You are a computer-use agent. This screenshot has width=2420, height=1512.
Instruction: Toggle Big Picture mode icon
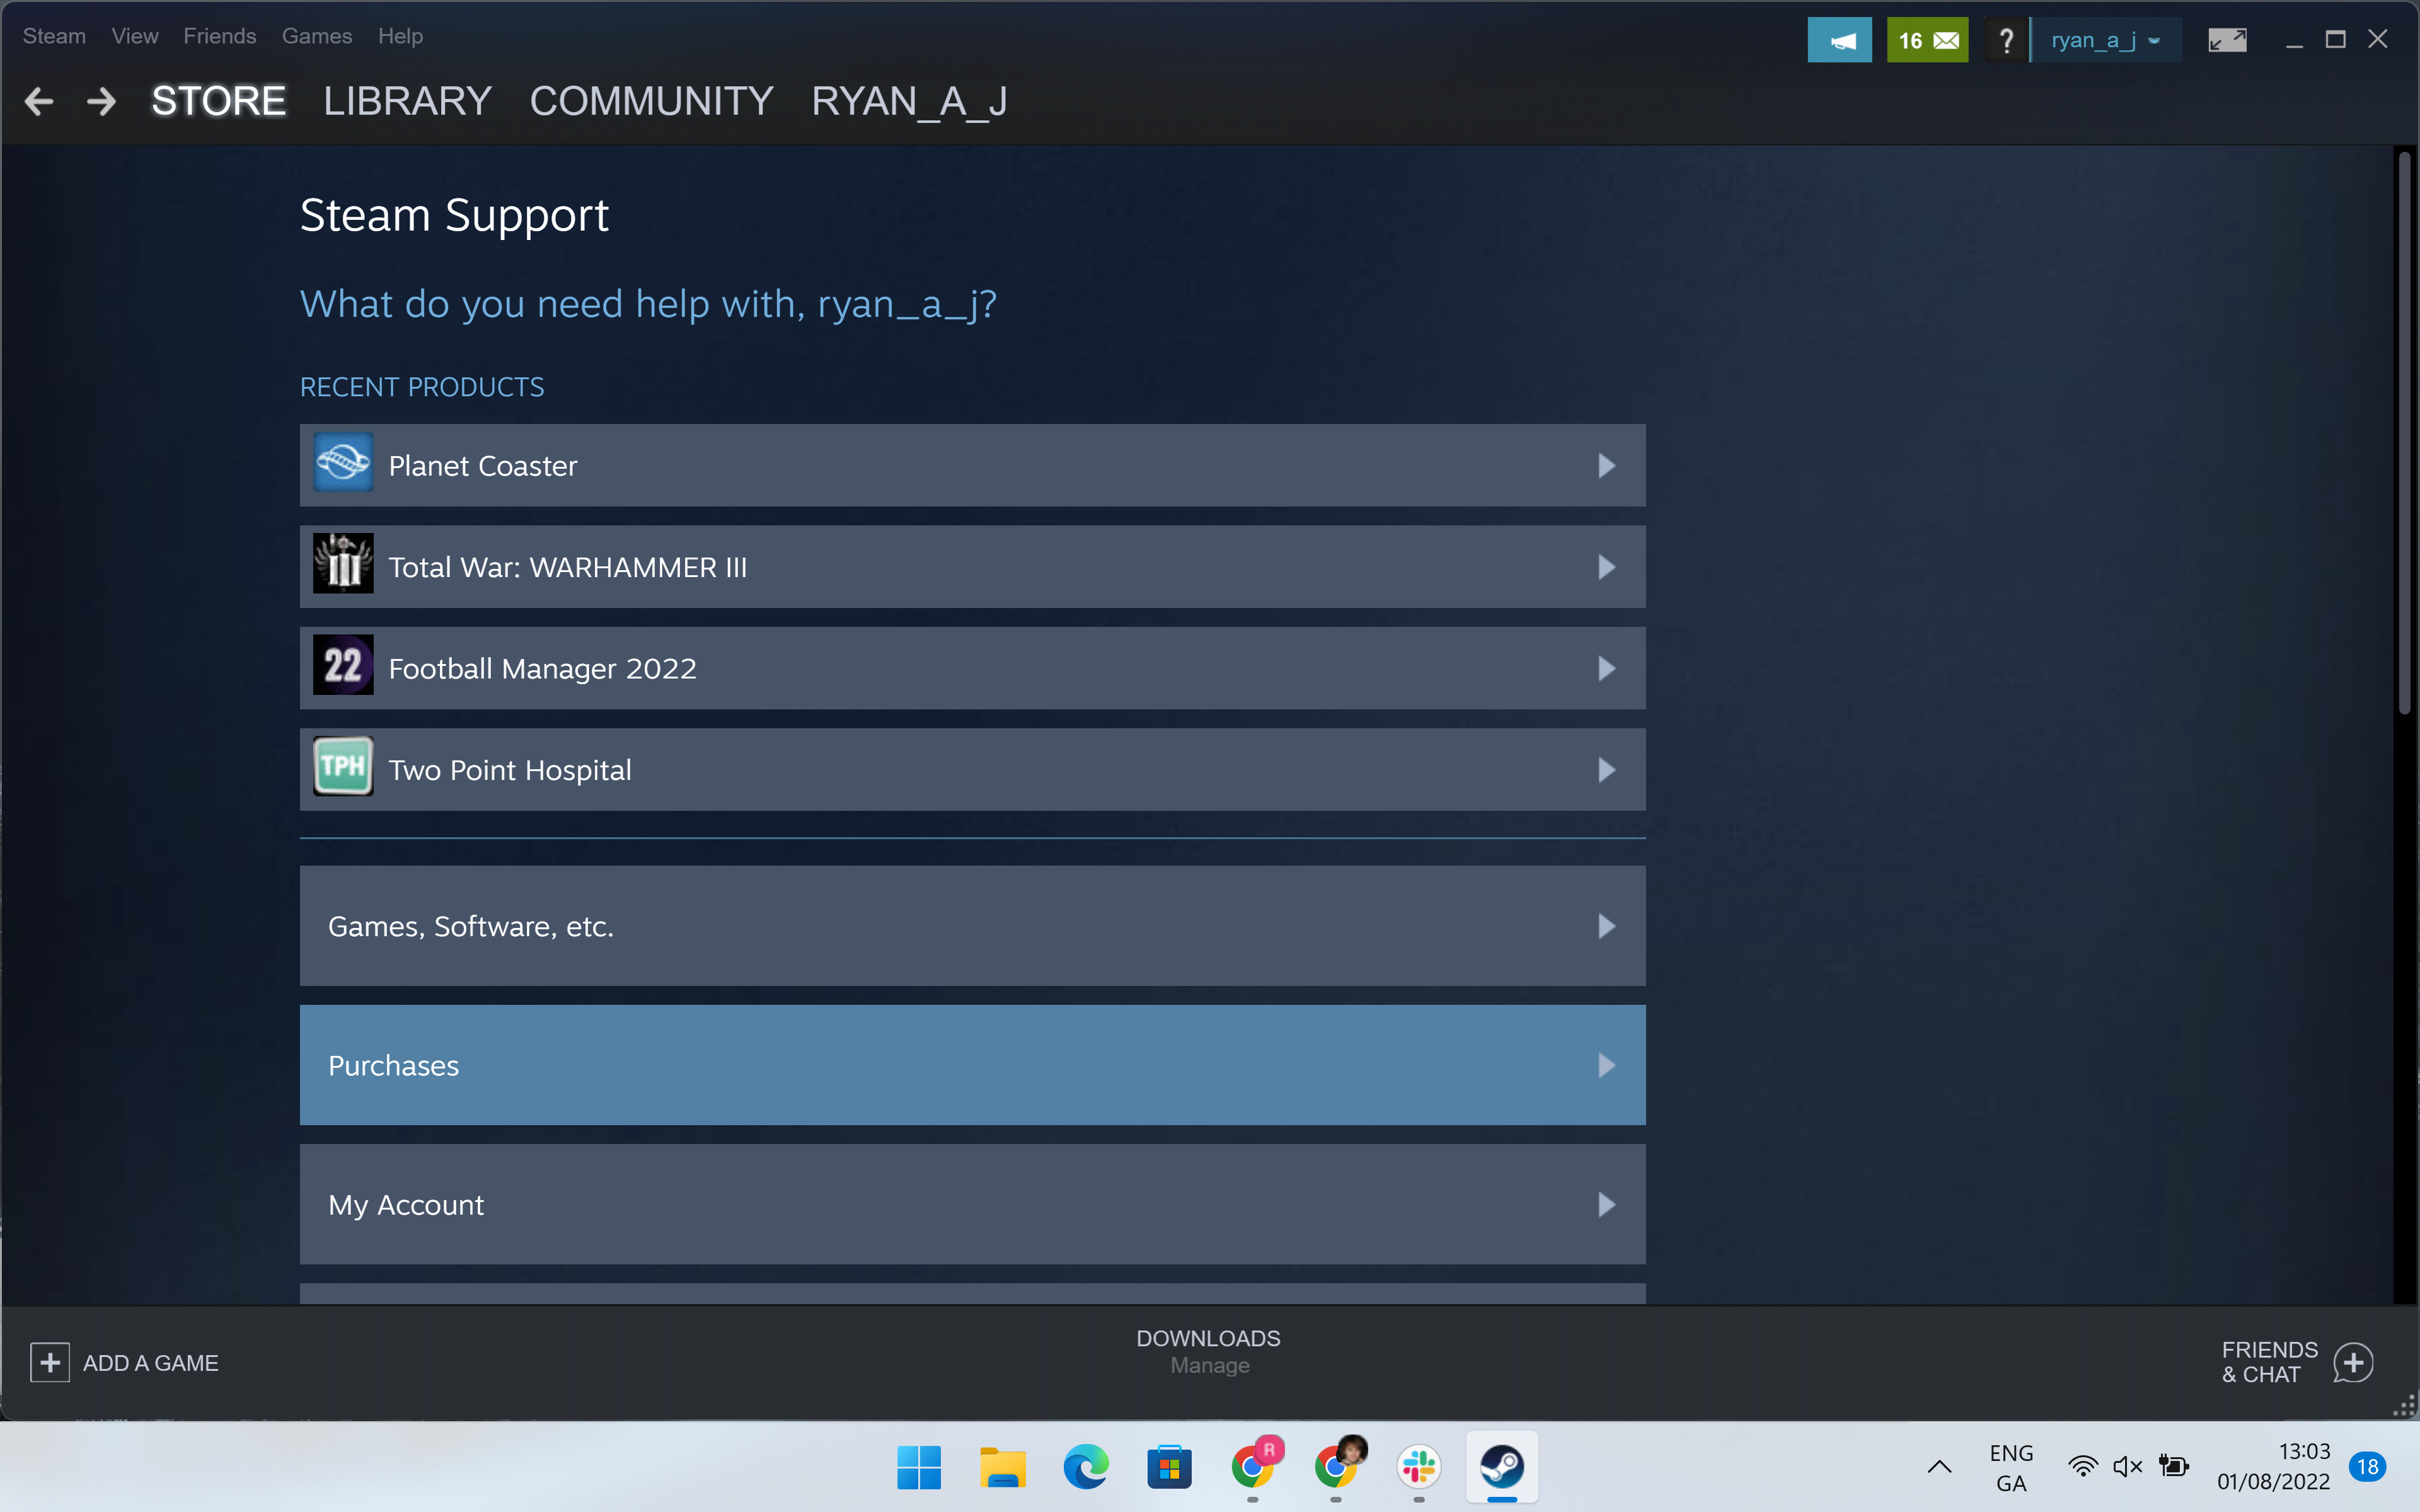(x=2227, y=41)
